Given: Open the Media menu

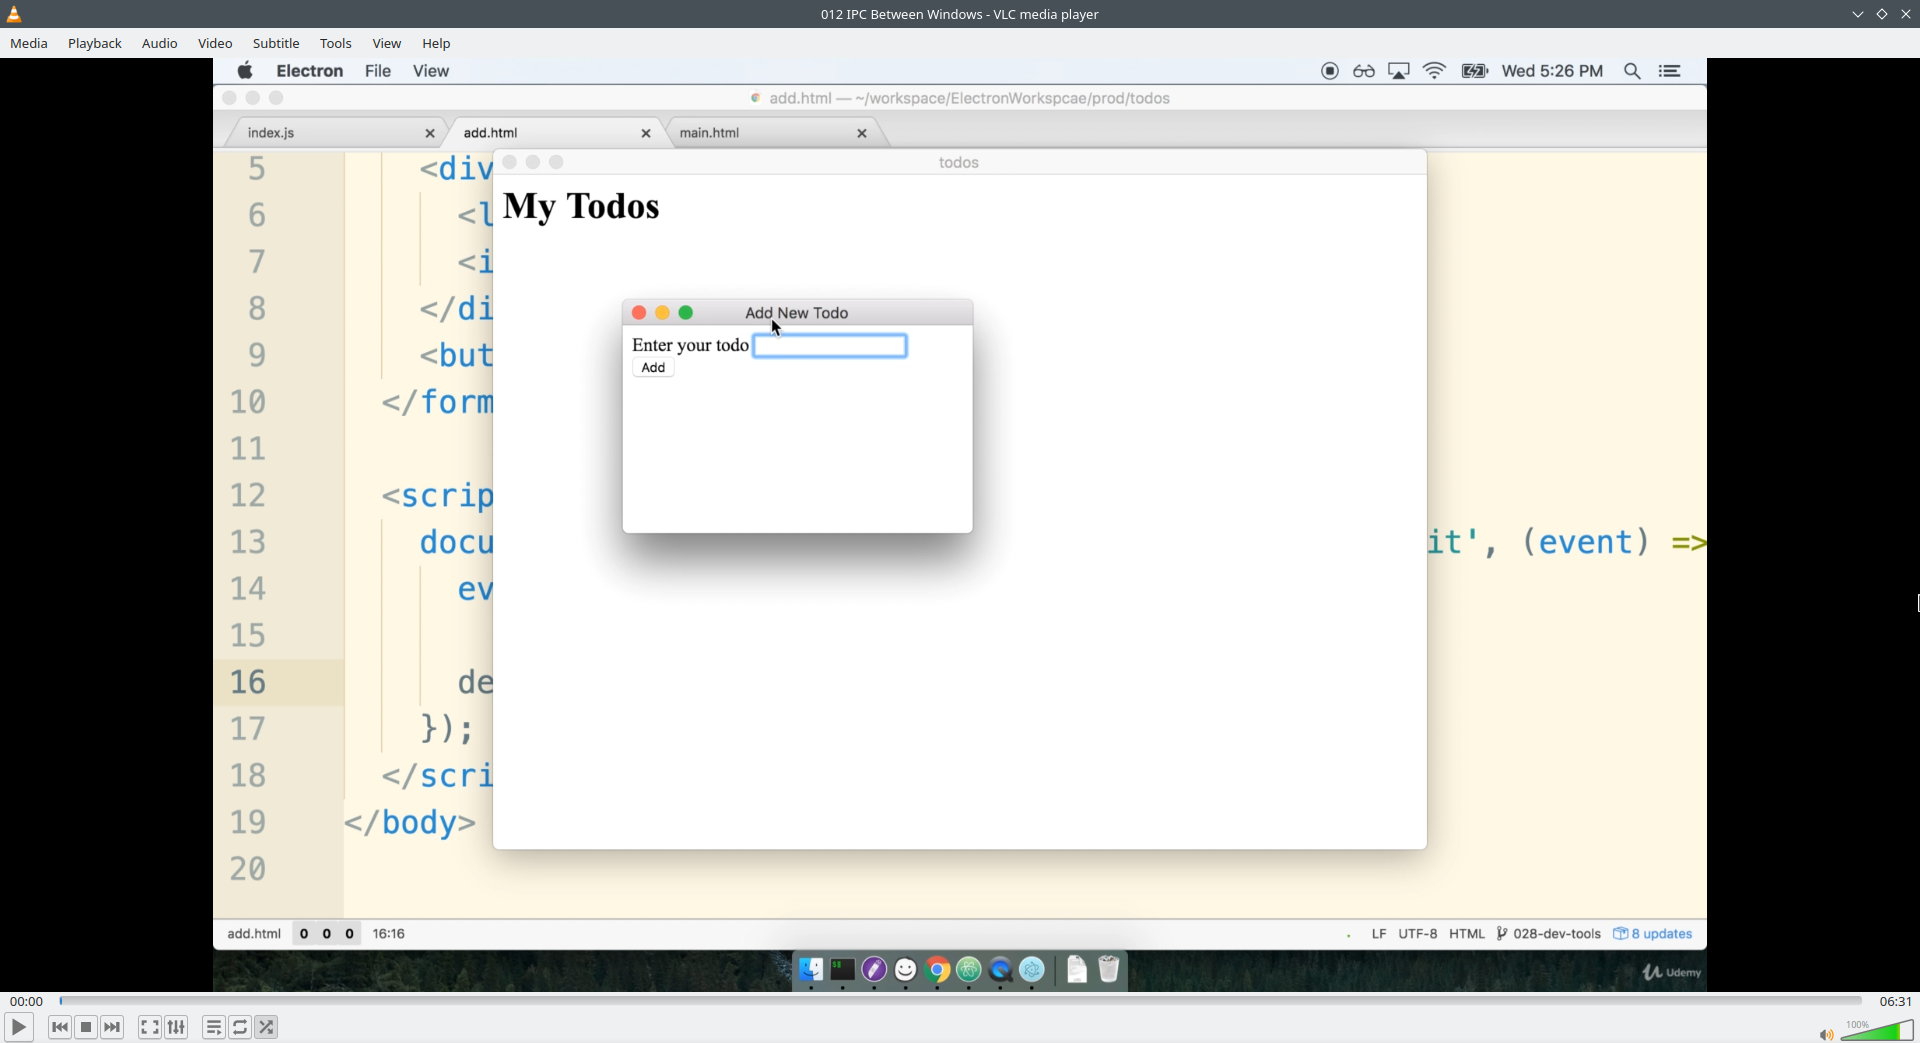Looking at the screenshot, I should click(x=29, y=43).
